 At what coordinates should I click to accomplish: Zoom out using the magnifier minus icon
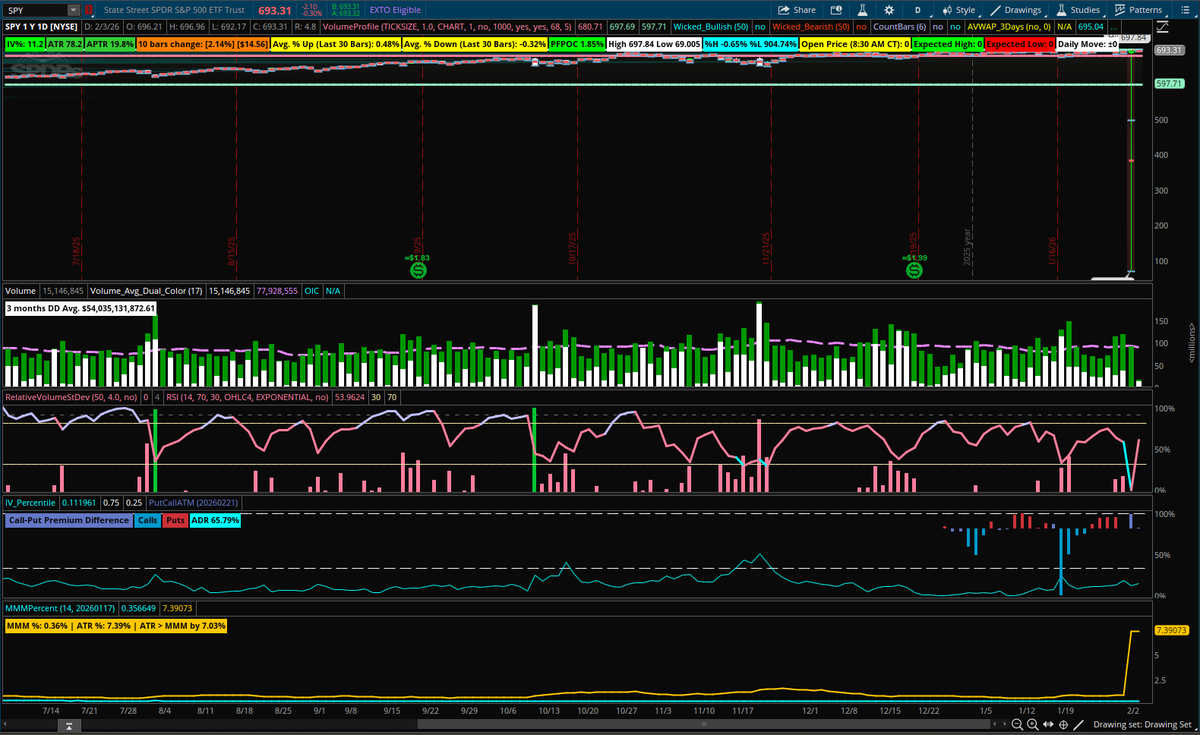click(1017, 725)
